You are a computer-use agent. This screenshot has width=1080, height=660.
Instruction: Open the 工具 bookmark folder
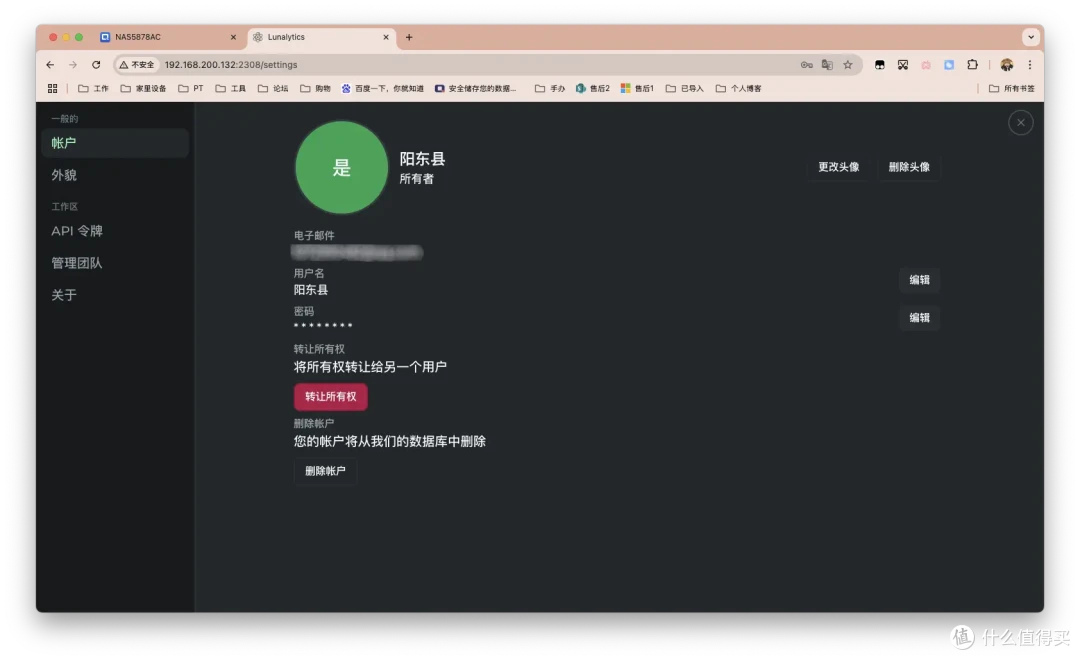(x=231, y=88)
